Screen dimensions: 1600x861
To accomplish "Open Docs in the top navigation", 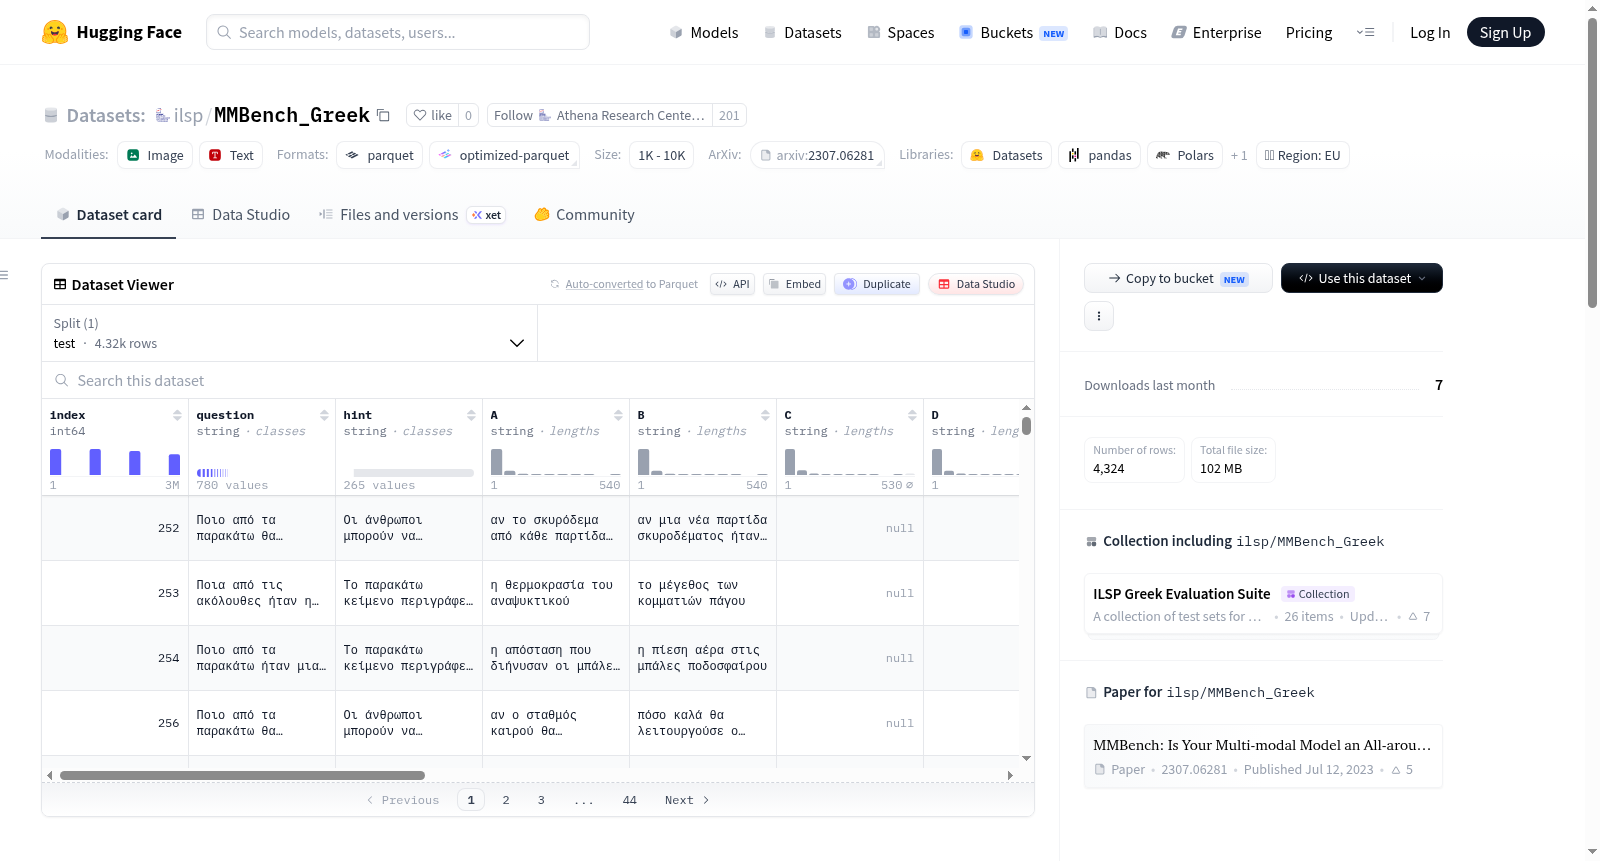I will tap(1120, 32).
